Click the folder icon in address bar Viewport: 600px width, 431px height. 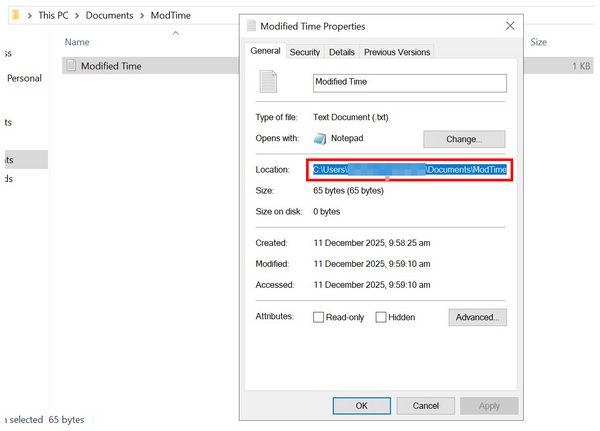15,15
